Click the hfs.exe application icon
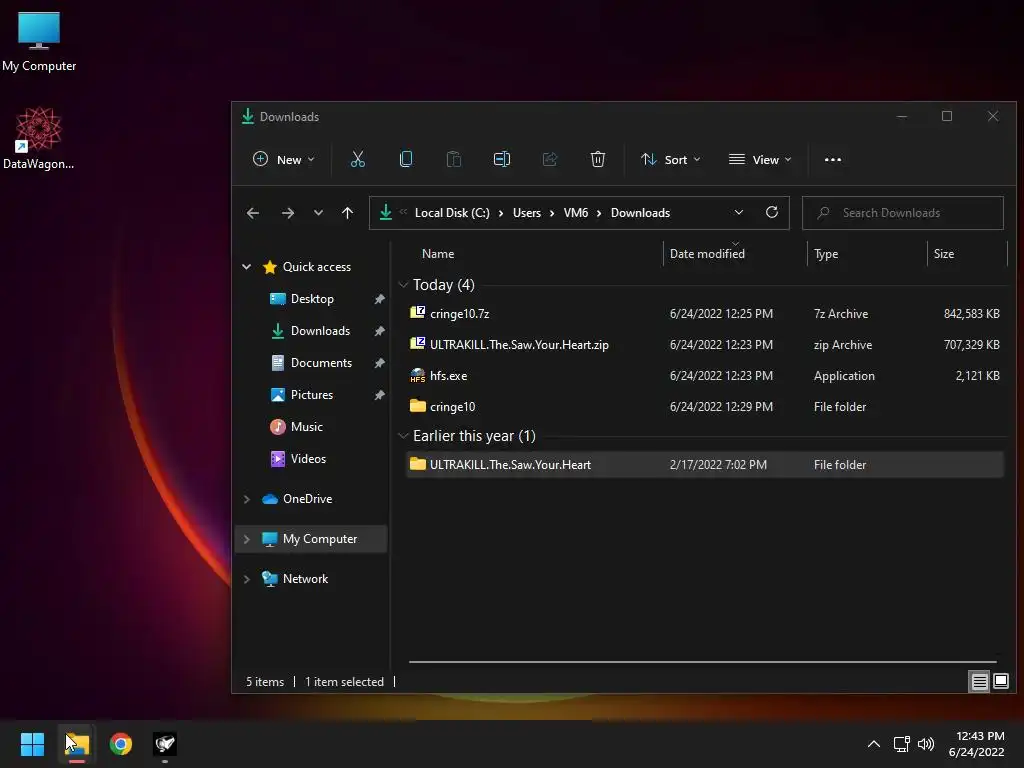The height and width of the screenshot is (768, 1024). click(417, 376)
